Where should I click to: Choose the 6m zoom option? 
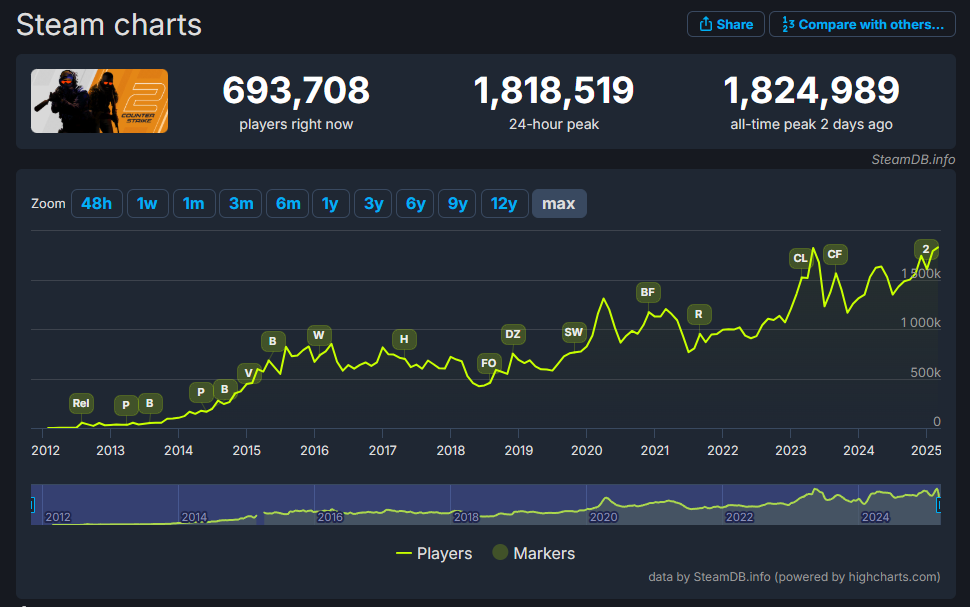[x=288, y=204]
